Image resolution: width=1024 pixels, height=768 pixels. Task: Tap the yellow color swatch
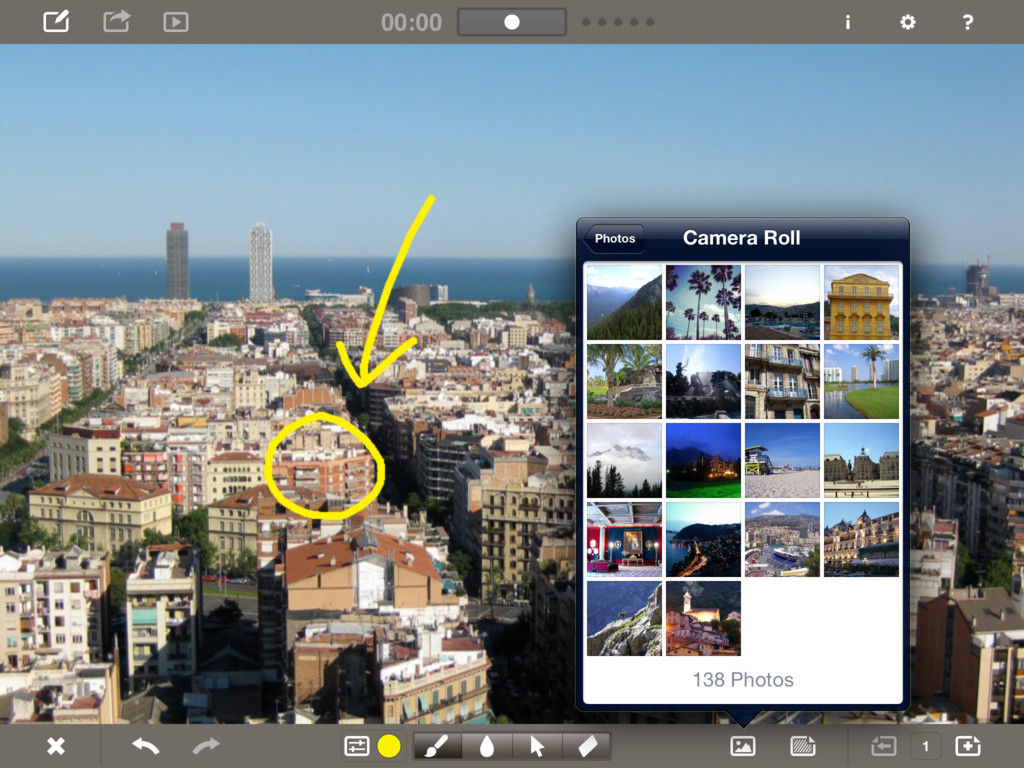tap(389, 746)
